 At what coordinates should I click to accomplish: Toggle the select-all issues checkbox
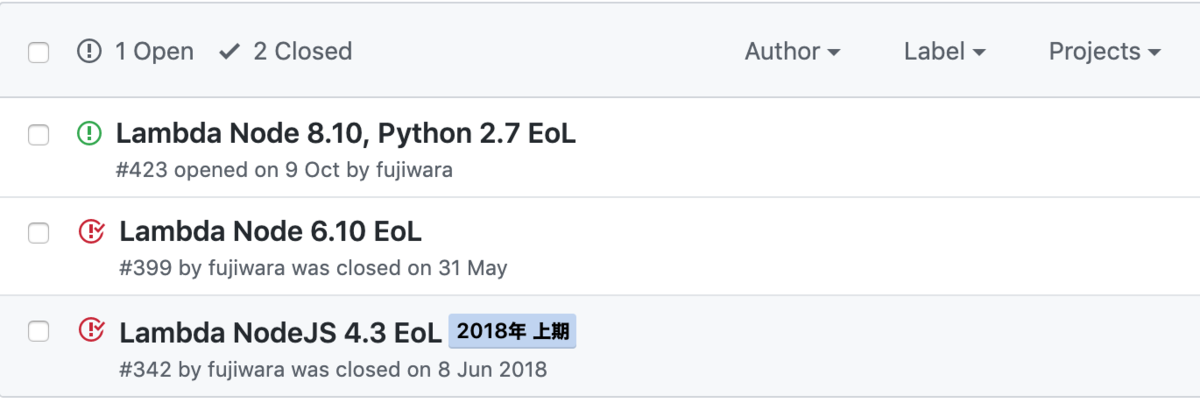coord(38,53)
